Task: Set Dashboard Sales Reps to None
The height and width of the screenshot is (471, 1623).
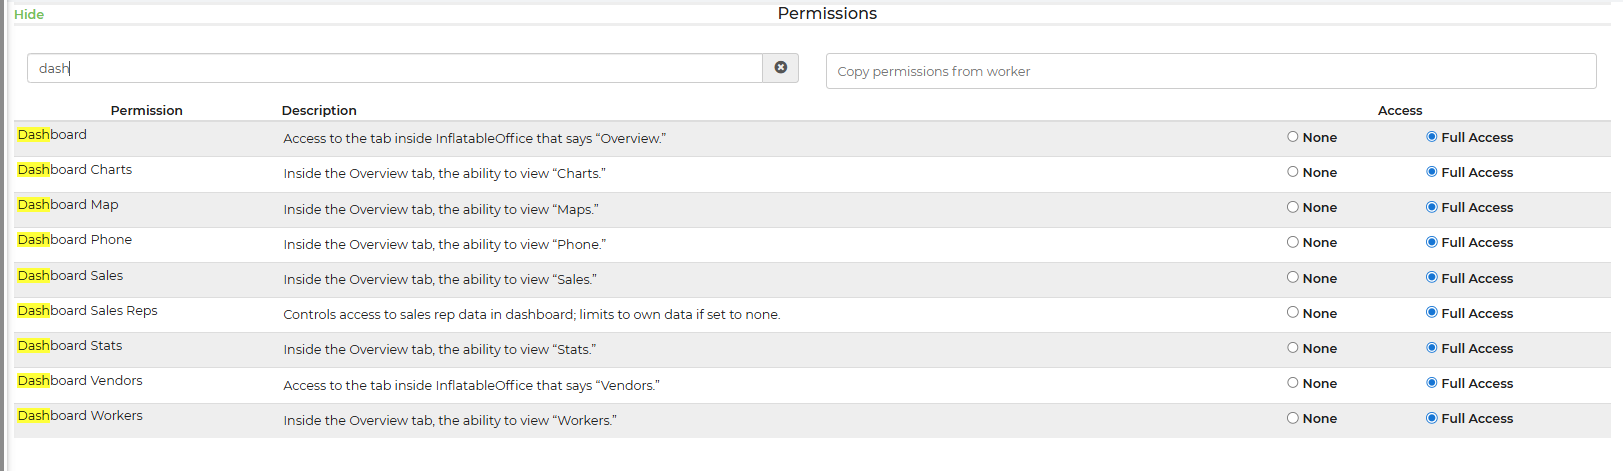Action: (1293, 312)
